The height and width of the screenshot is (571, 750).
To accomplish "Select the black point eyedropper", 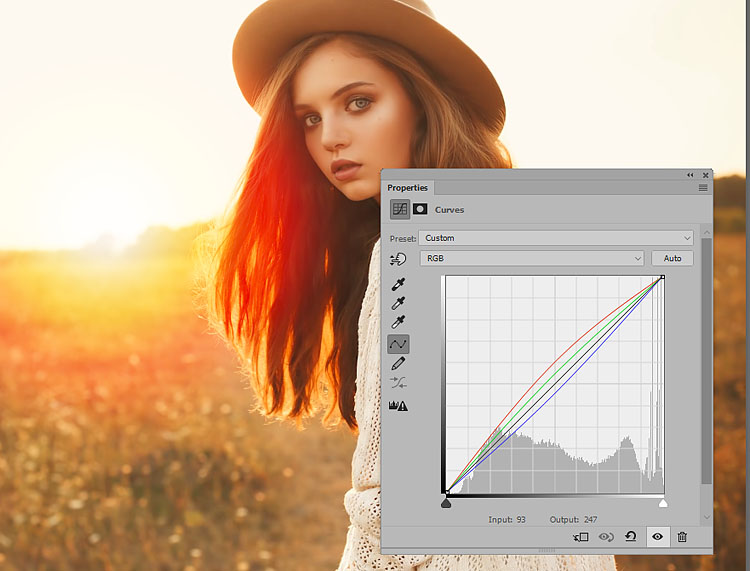I will (398, 284).
